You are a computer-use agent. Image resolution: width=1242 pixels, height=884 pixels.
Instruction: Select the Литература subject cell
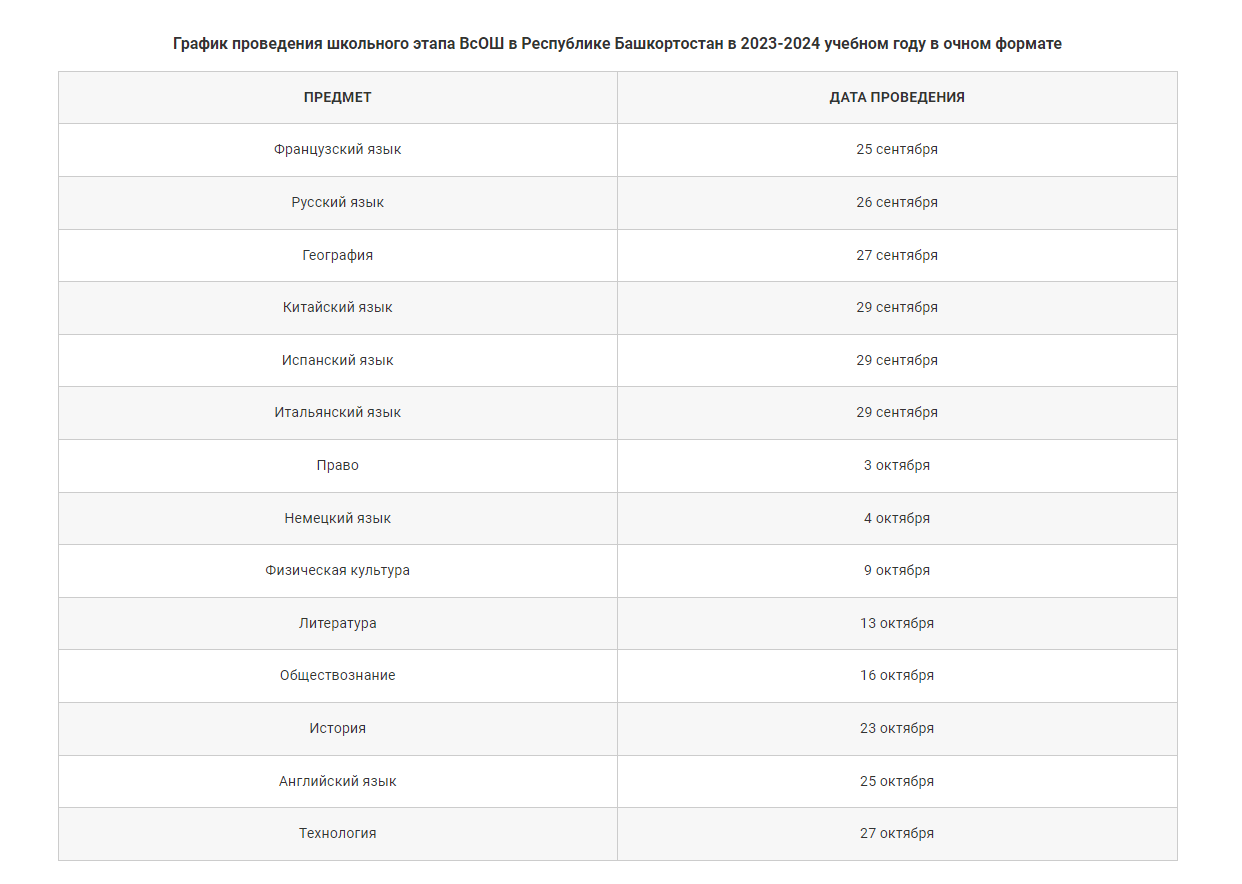tap(338, 624)
